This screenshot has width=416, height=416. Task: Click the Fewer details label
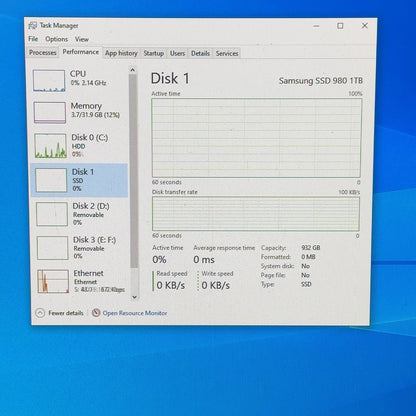point(66,313)
